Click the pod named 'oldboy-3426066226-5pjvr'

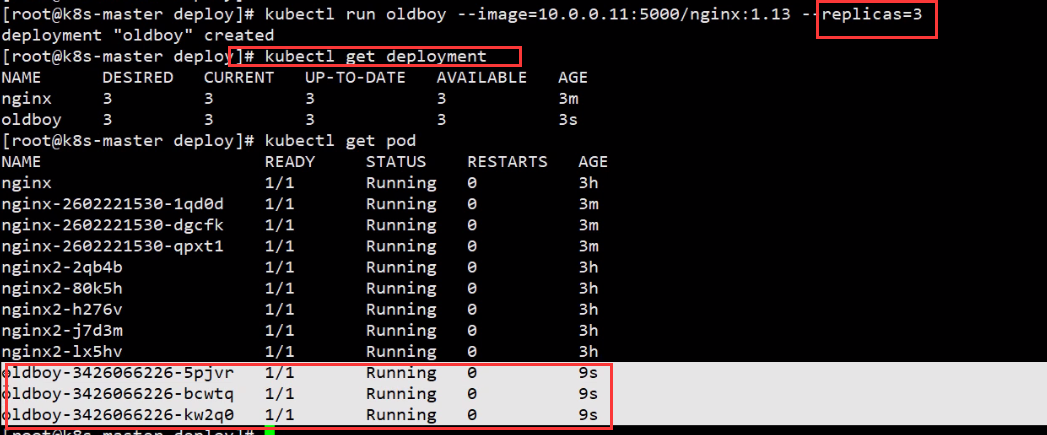tap(118, 373)
